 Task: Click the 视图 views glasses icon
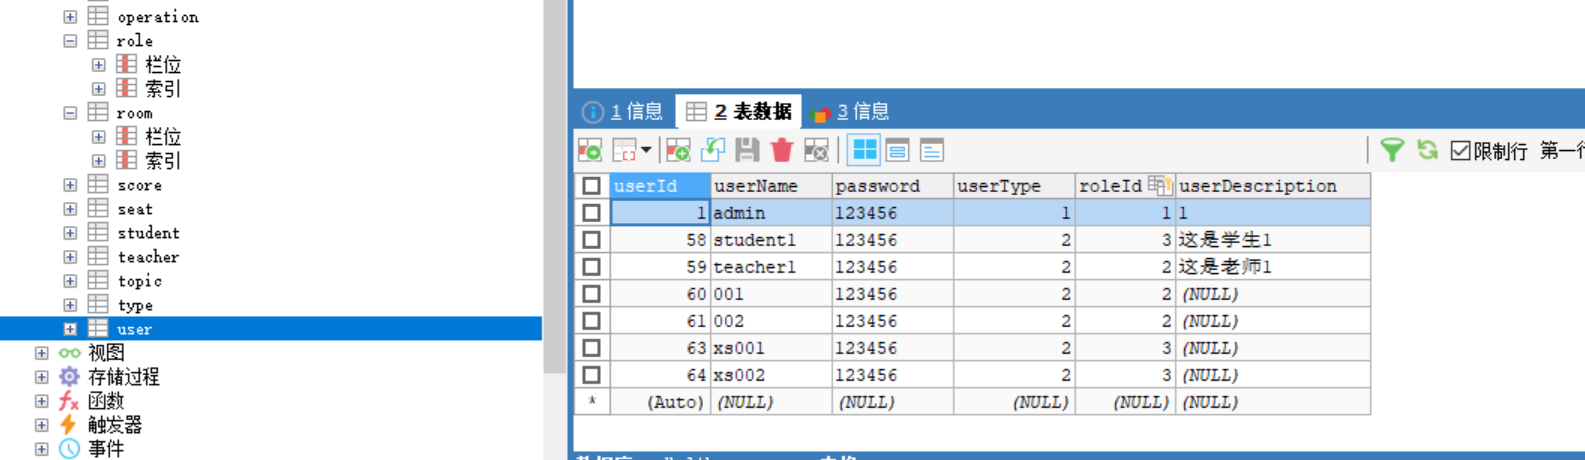[x=69, y=353]
